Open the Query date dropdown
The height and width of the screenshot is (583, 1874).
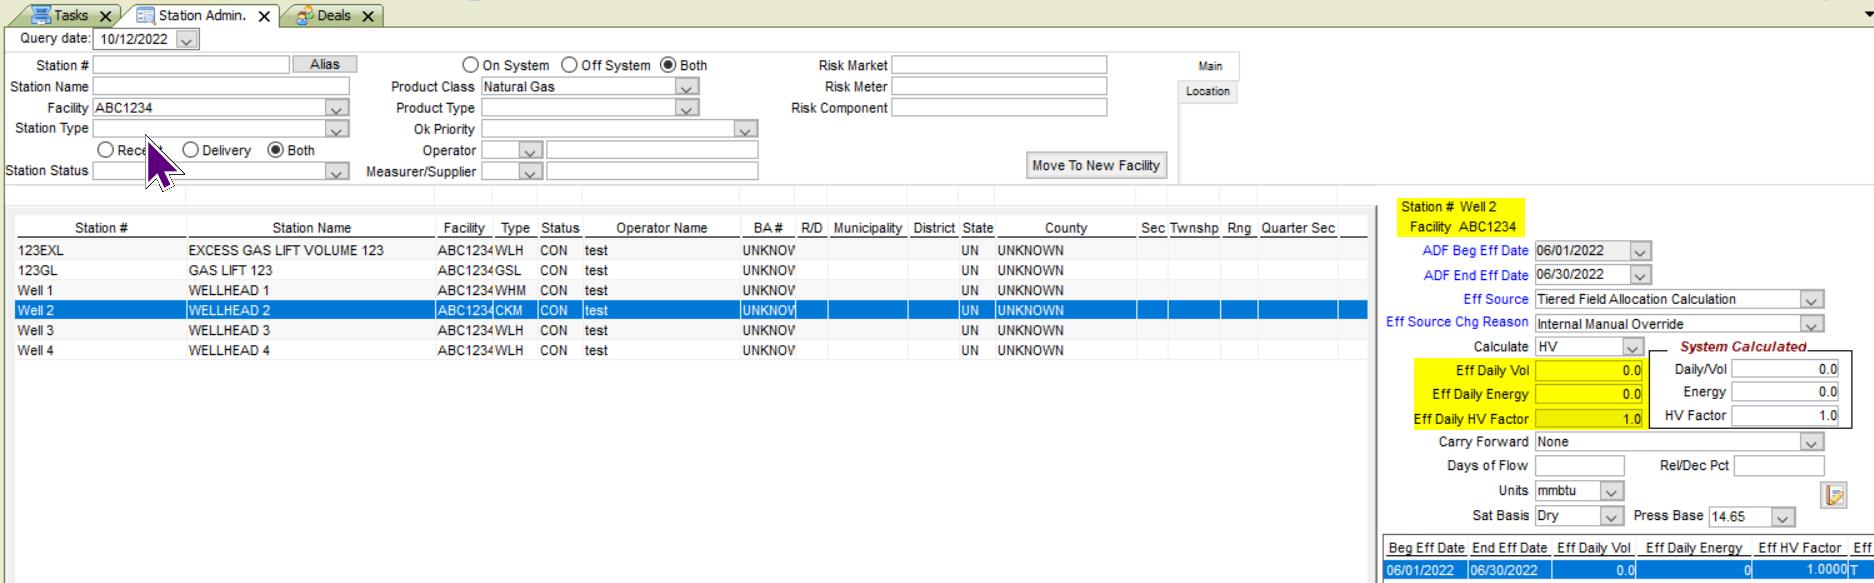pyautogui.click(x=187, y=40)
